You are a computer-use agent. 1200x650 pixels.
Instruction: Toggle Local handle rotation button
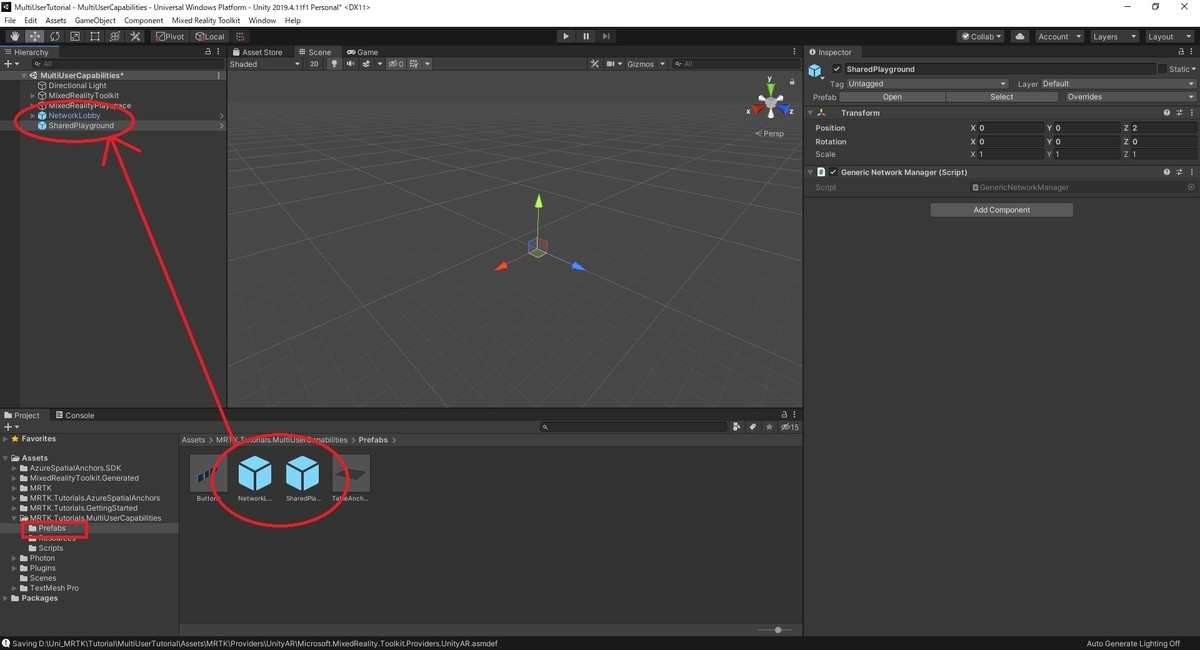coord(210,36)
